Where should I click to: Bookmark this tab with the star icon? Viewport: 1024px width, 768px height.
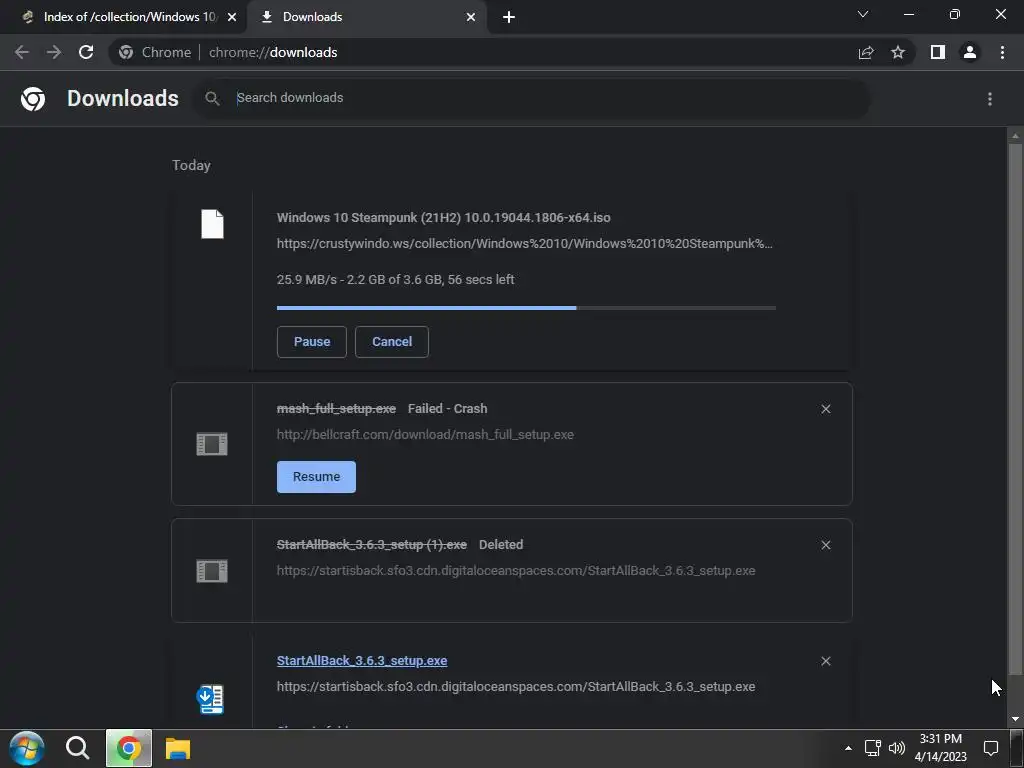tap(898, 52)
